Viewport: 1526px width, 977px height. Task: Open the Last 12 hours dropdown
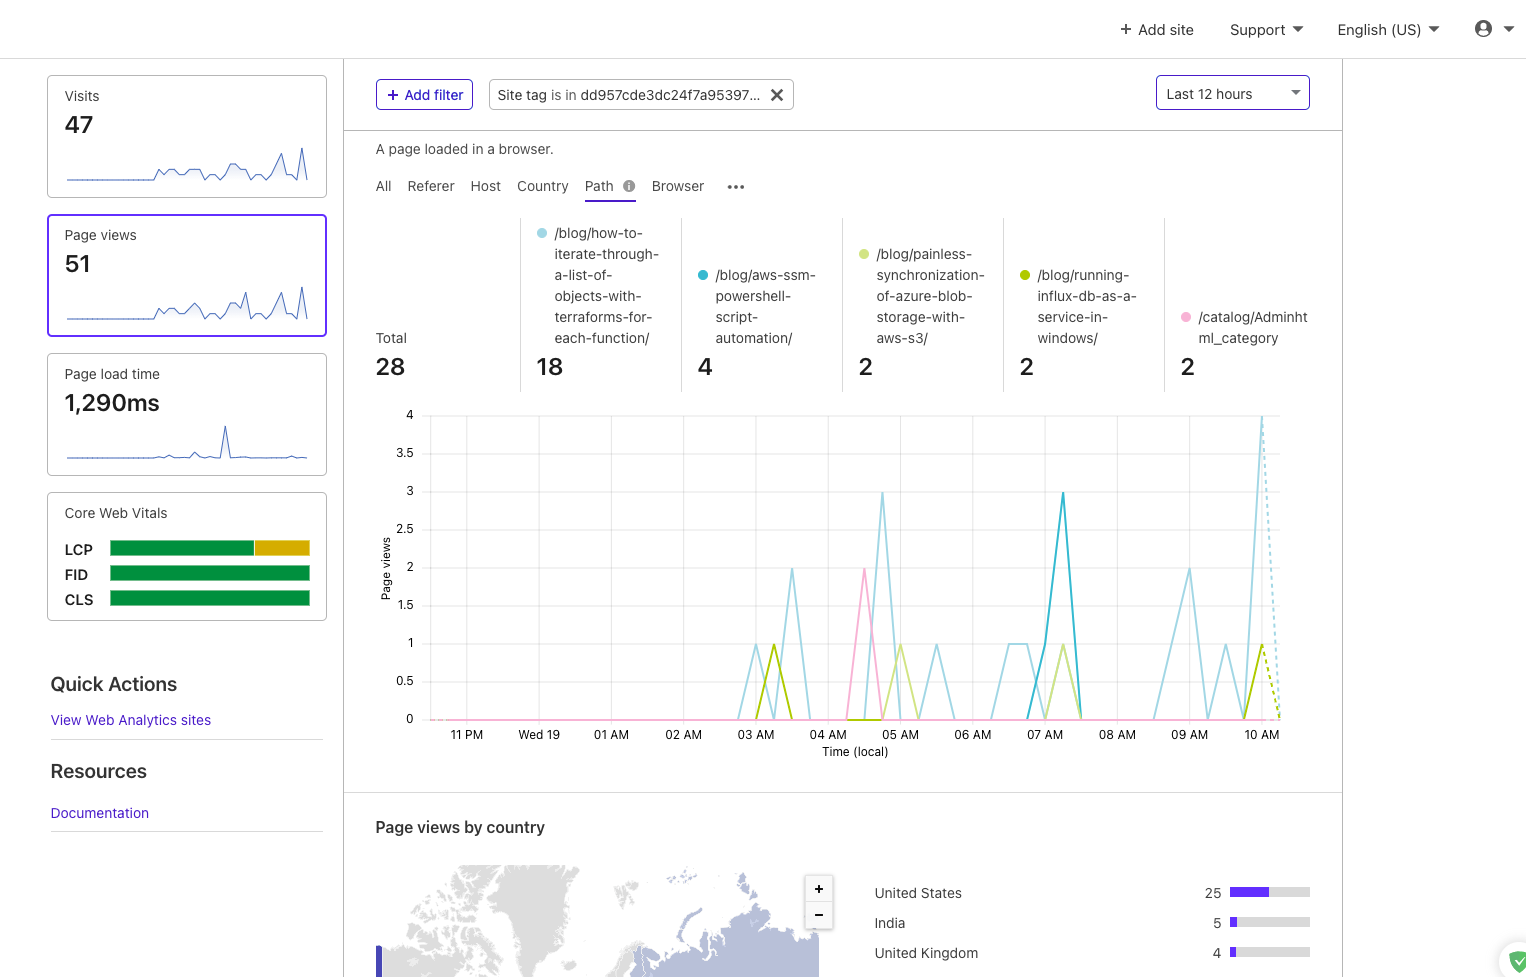pos(1232,94)
